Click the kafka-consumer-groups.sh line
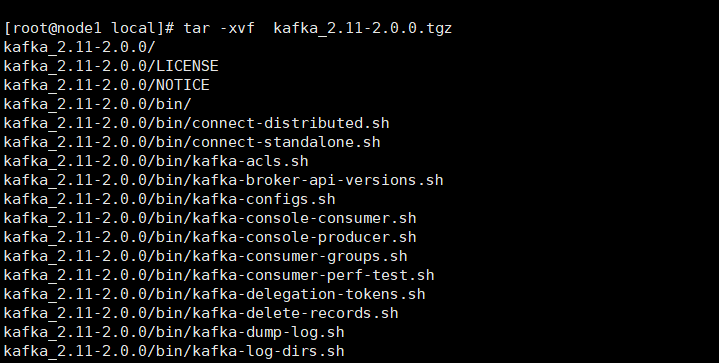This screenshot has width=719, height=363. (x=205, y=256)
